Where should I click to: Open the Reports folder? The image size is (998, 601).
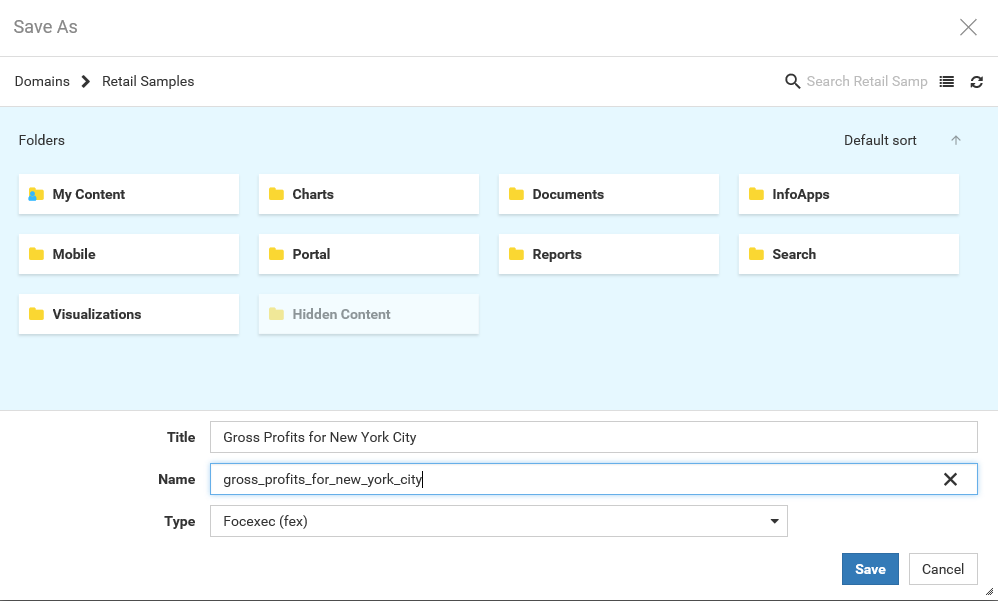click(x=609, y=254)
